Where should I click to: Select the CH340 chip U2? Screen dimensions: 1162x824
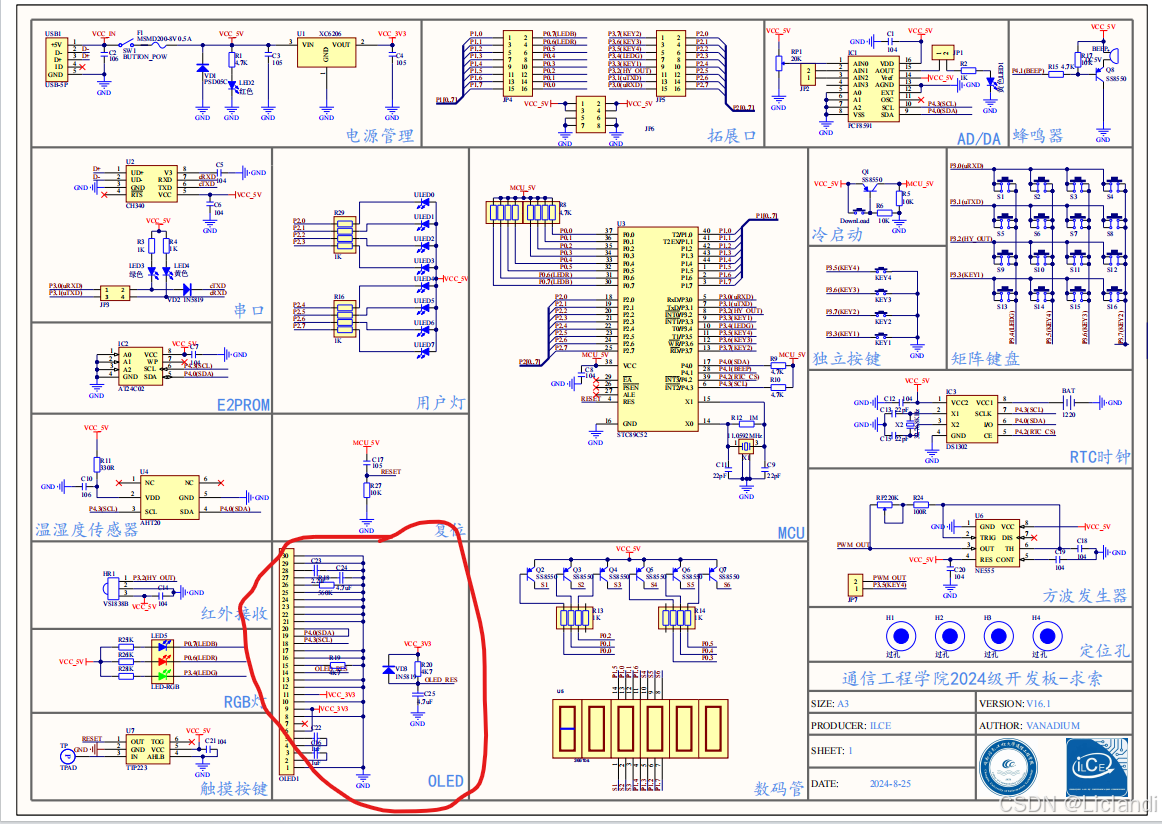pyautogui.click(x=151, y=184)
